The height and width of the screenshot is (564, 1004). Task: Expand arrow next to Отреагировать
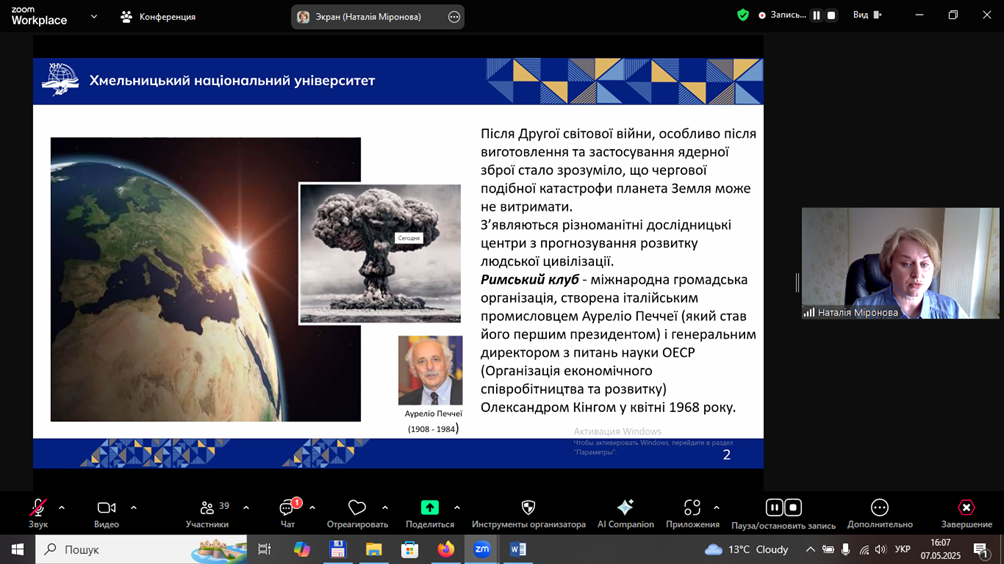point(385,508)
